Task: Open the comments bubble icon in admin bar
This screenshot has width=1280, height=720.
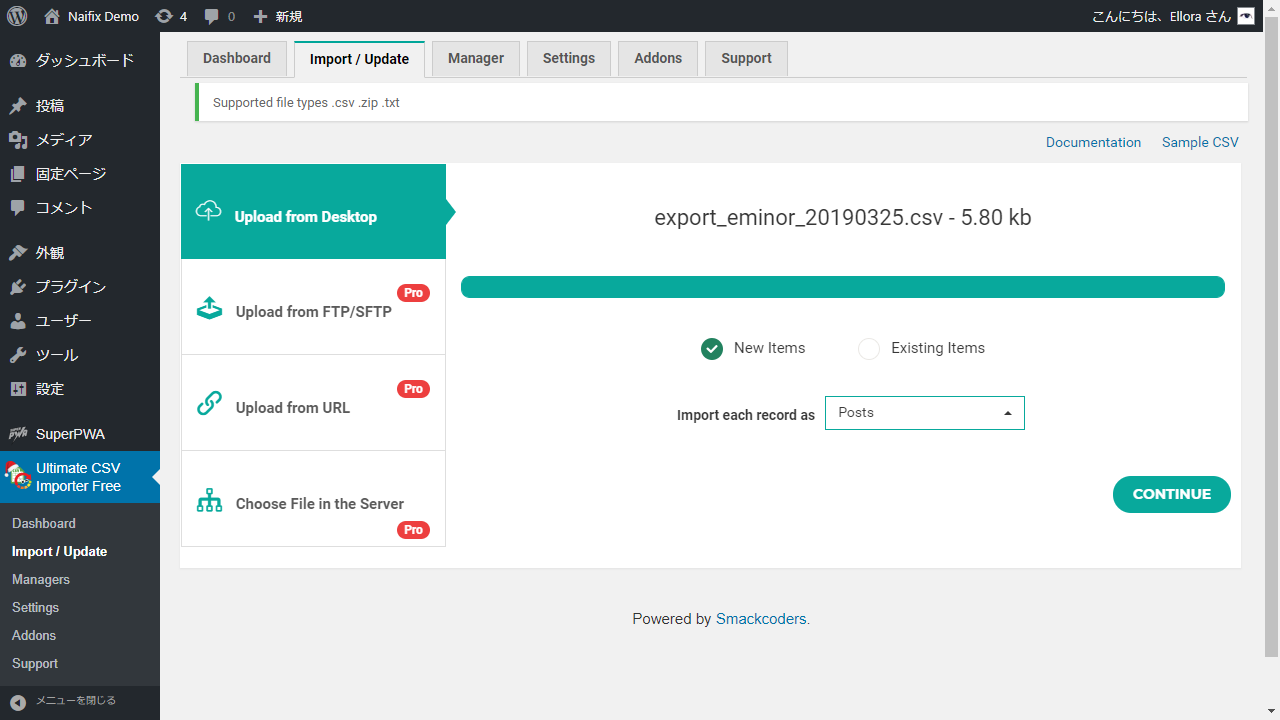Action: click(x=211, y=16)
